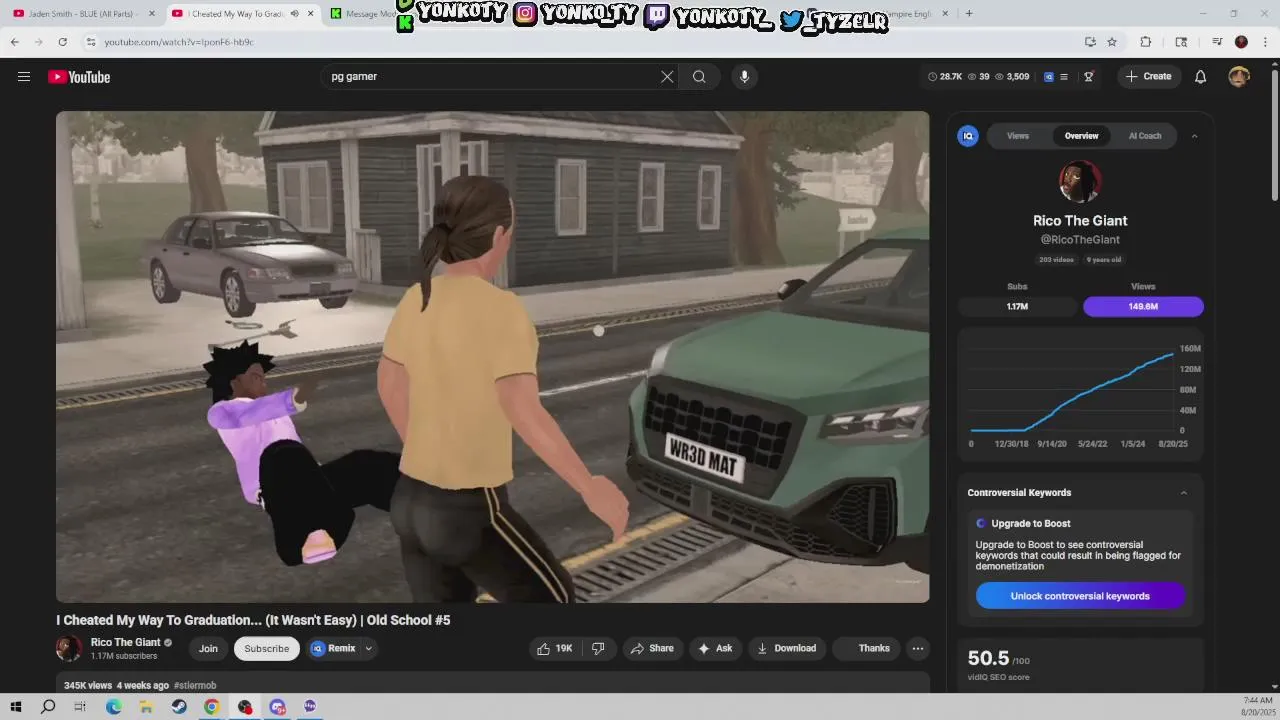Open File Explorer from the taskbar
Viewport: 1280px width, 720px height.
146,706
